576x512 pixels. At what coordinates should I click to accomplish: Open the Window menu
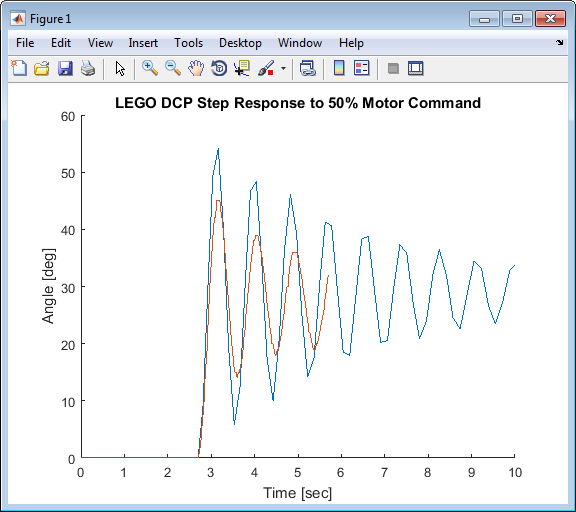[300, 43]
